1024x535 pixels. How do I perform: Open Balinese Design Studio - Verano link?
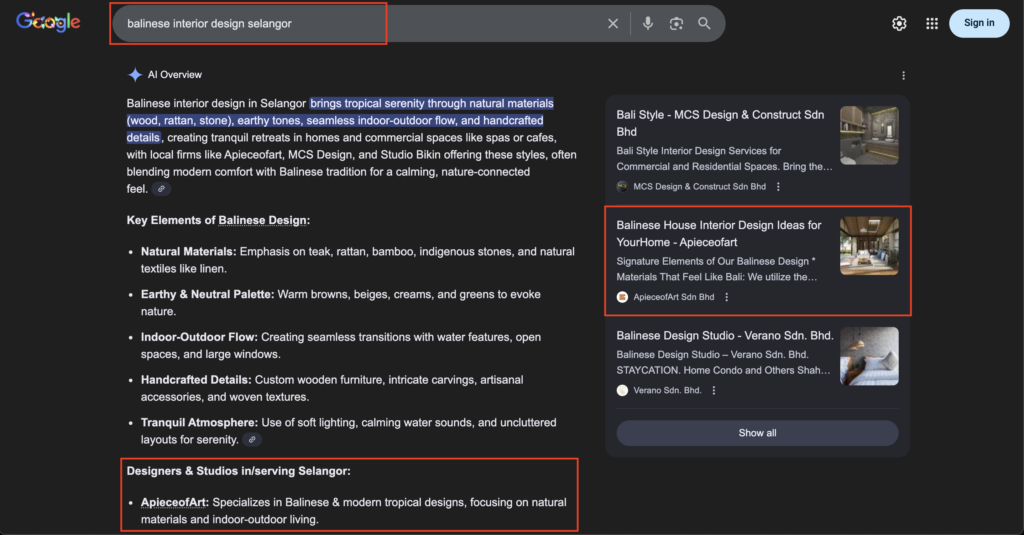724,336
